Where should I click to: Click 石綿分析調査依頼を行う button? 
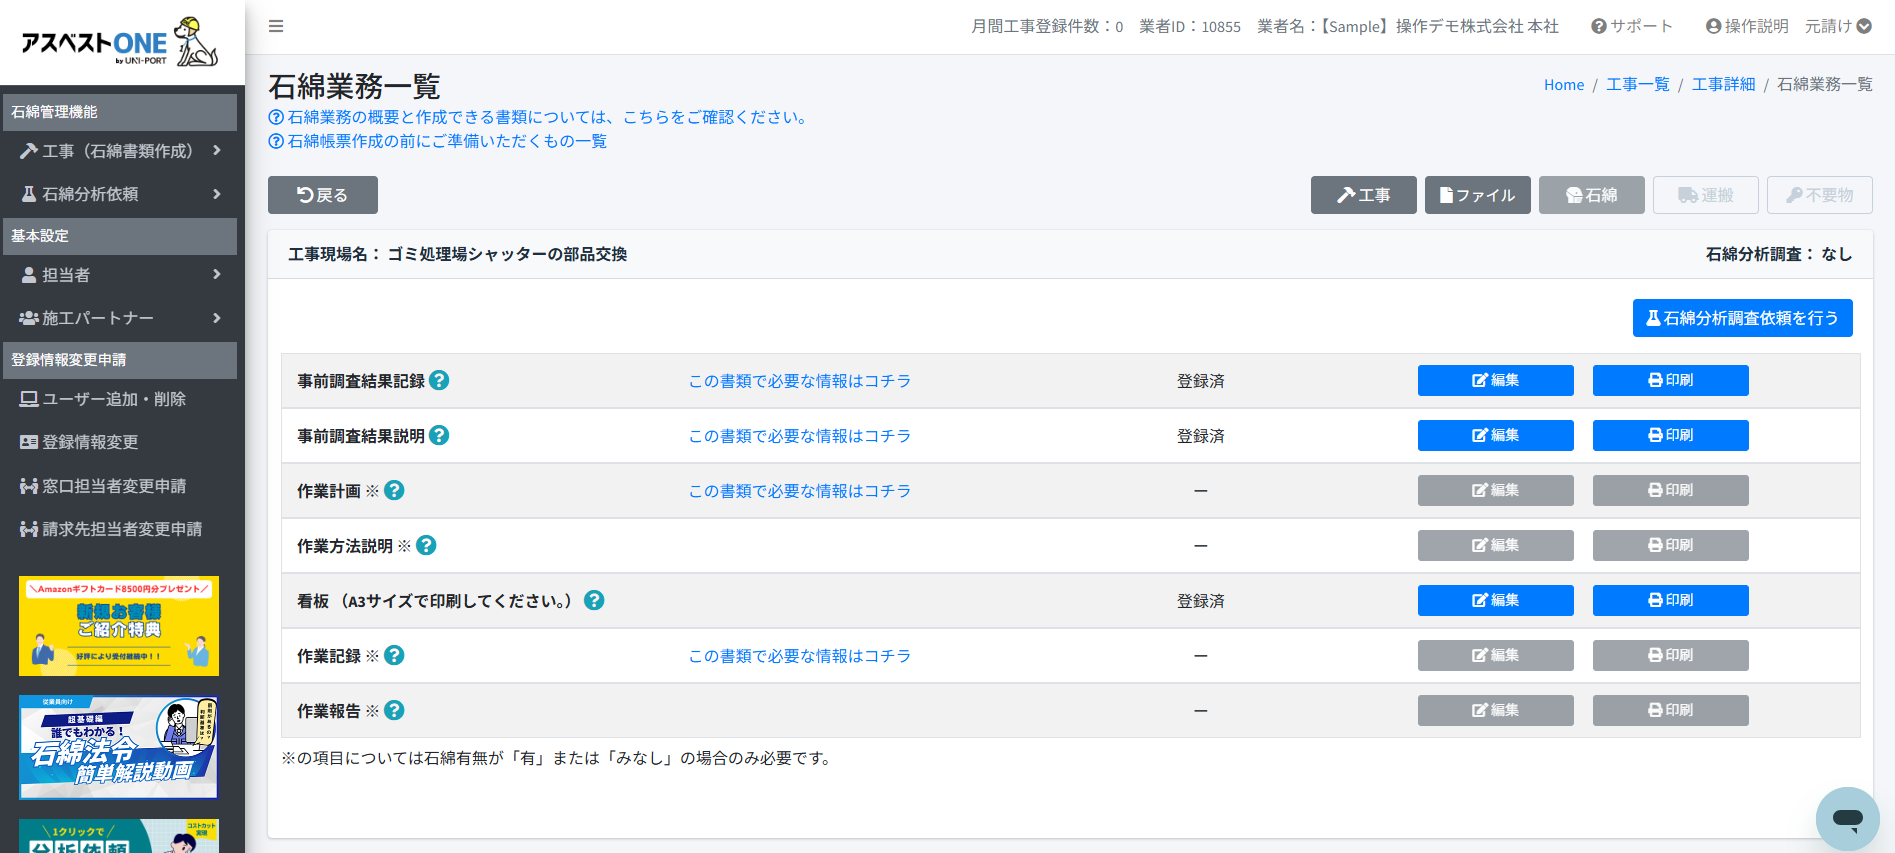(1742, 318)
